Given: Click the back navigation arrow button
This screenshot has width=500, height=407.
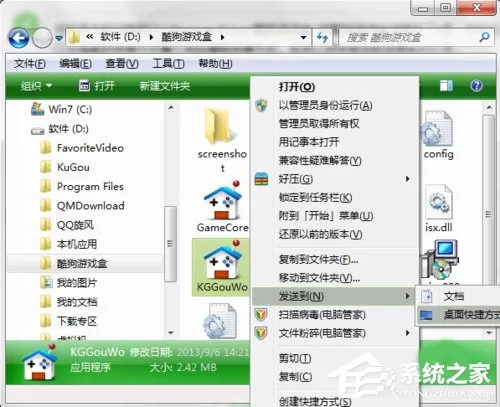Looking at the screenshot, I should tap(19, 38).
